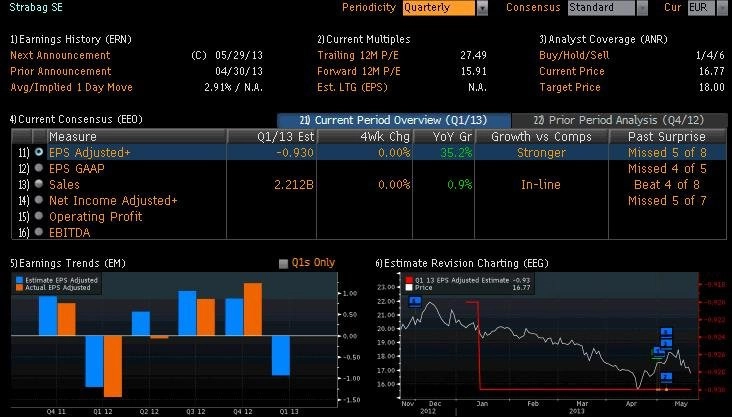Click red Q1 13 EPS Estimate legend swatch
Image resolution: width=732 pixels, height=417 pixels.
click(409, 280)
